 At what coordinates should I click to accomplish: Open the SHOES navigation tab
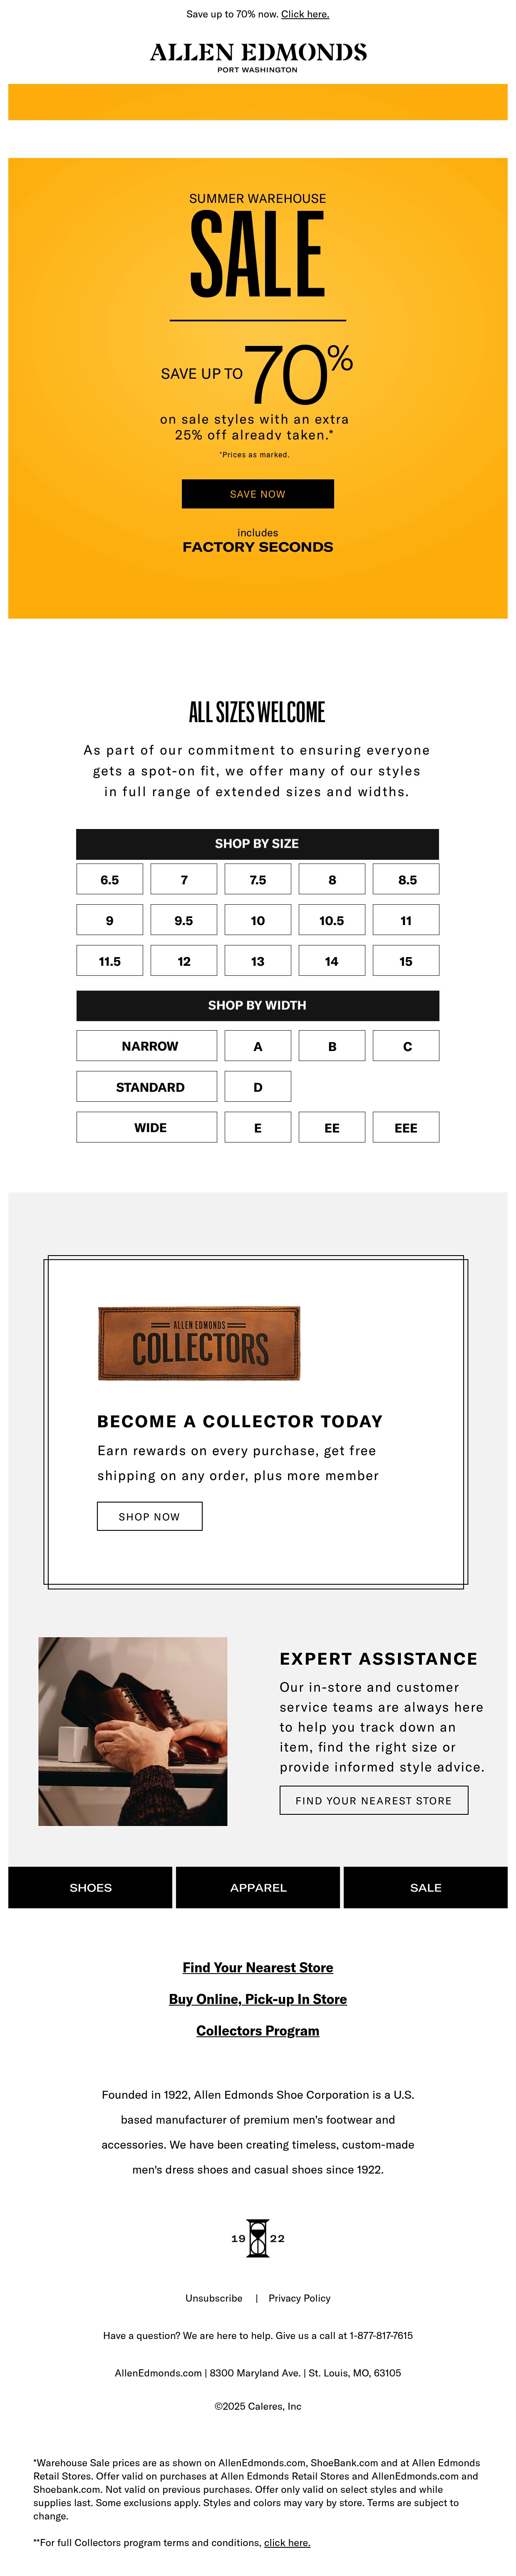90,1888
